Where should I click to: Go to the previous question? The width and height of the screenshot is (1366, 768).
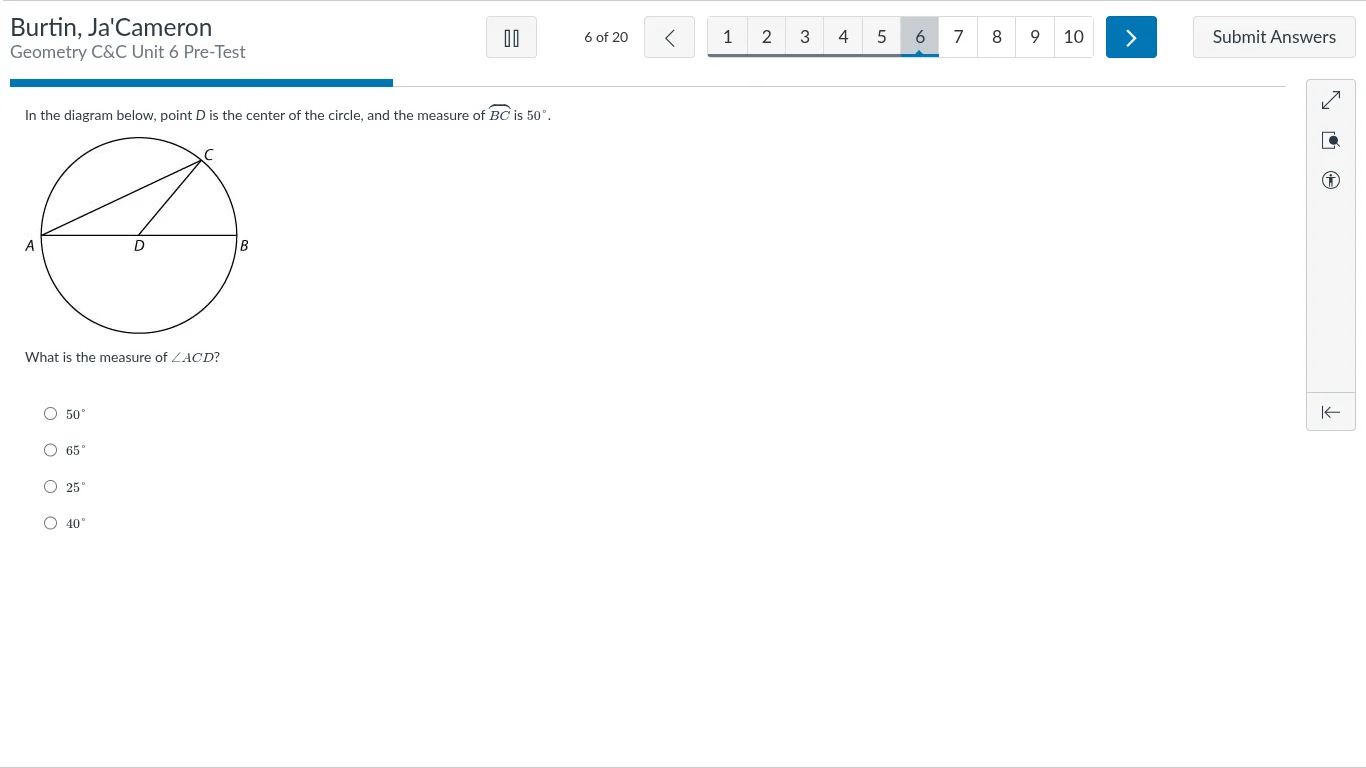(669, 38)
